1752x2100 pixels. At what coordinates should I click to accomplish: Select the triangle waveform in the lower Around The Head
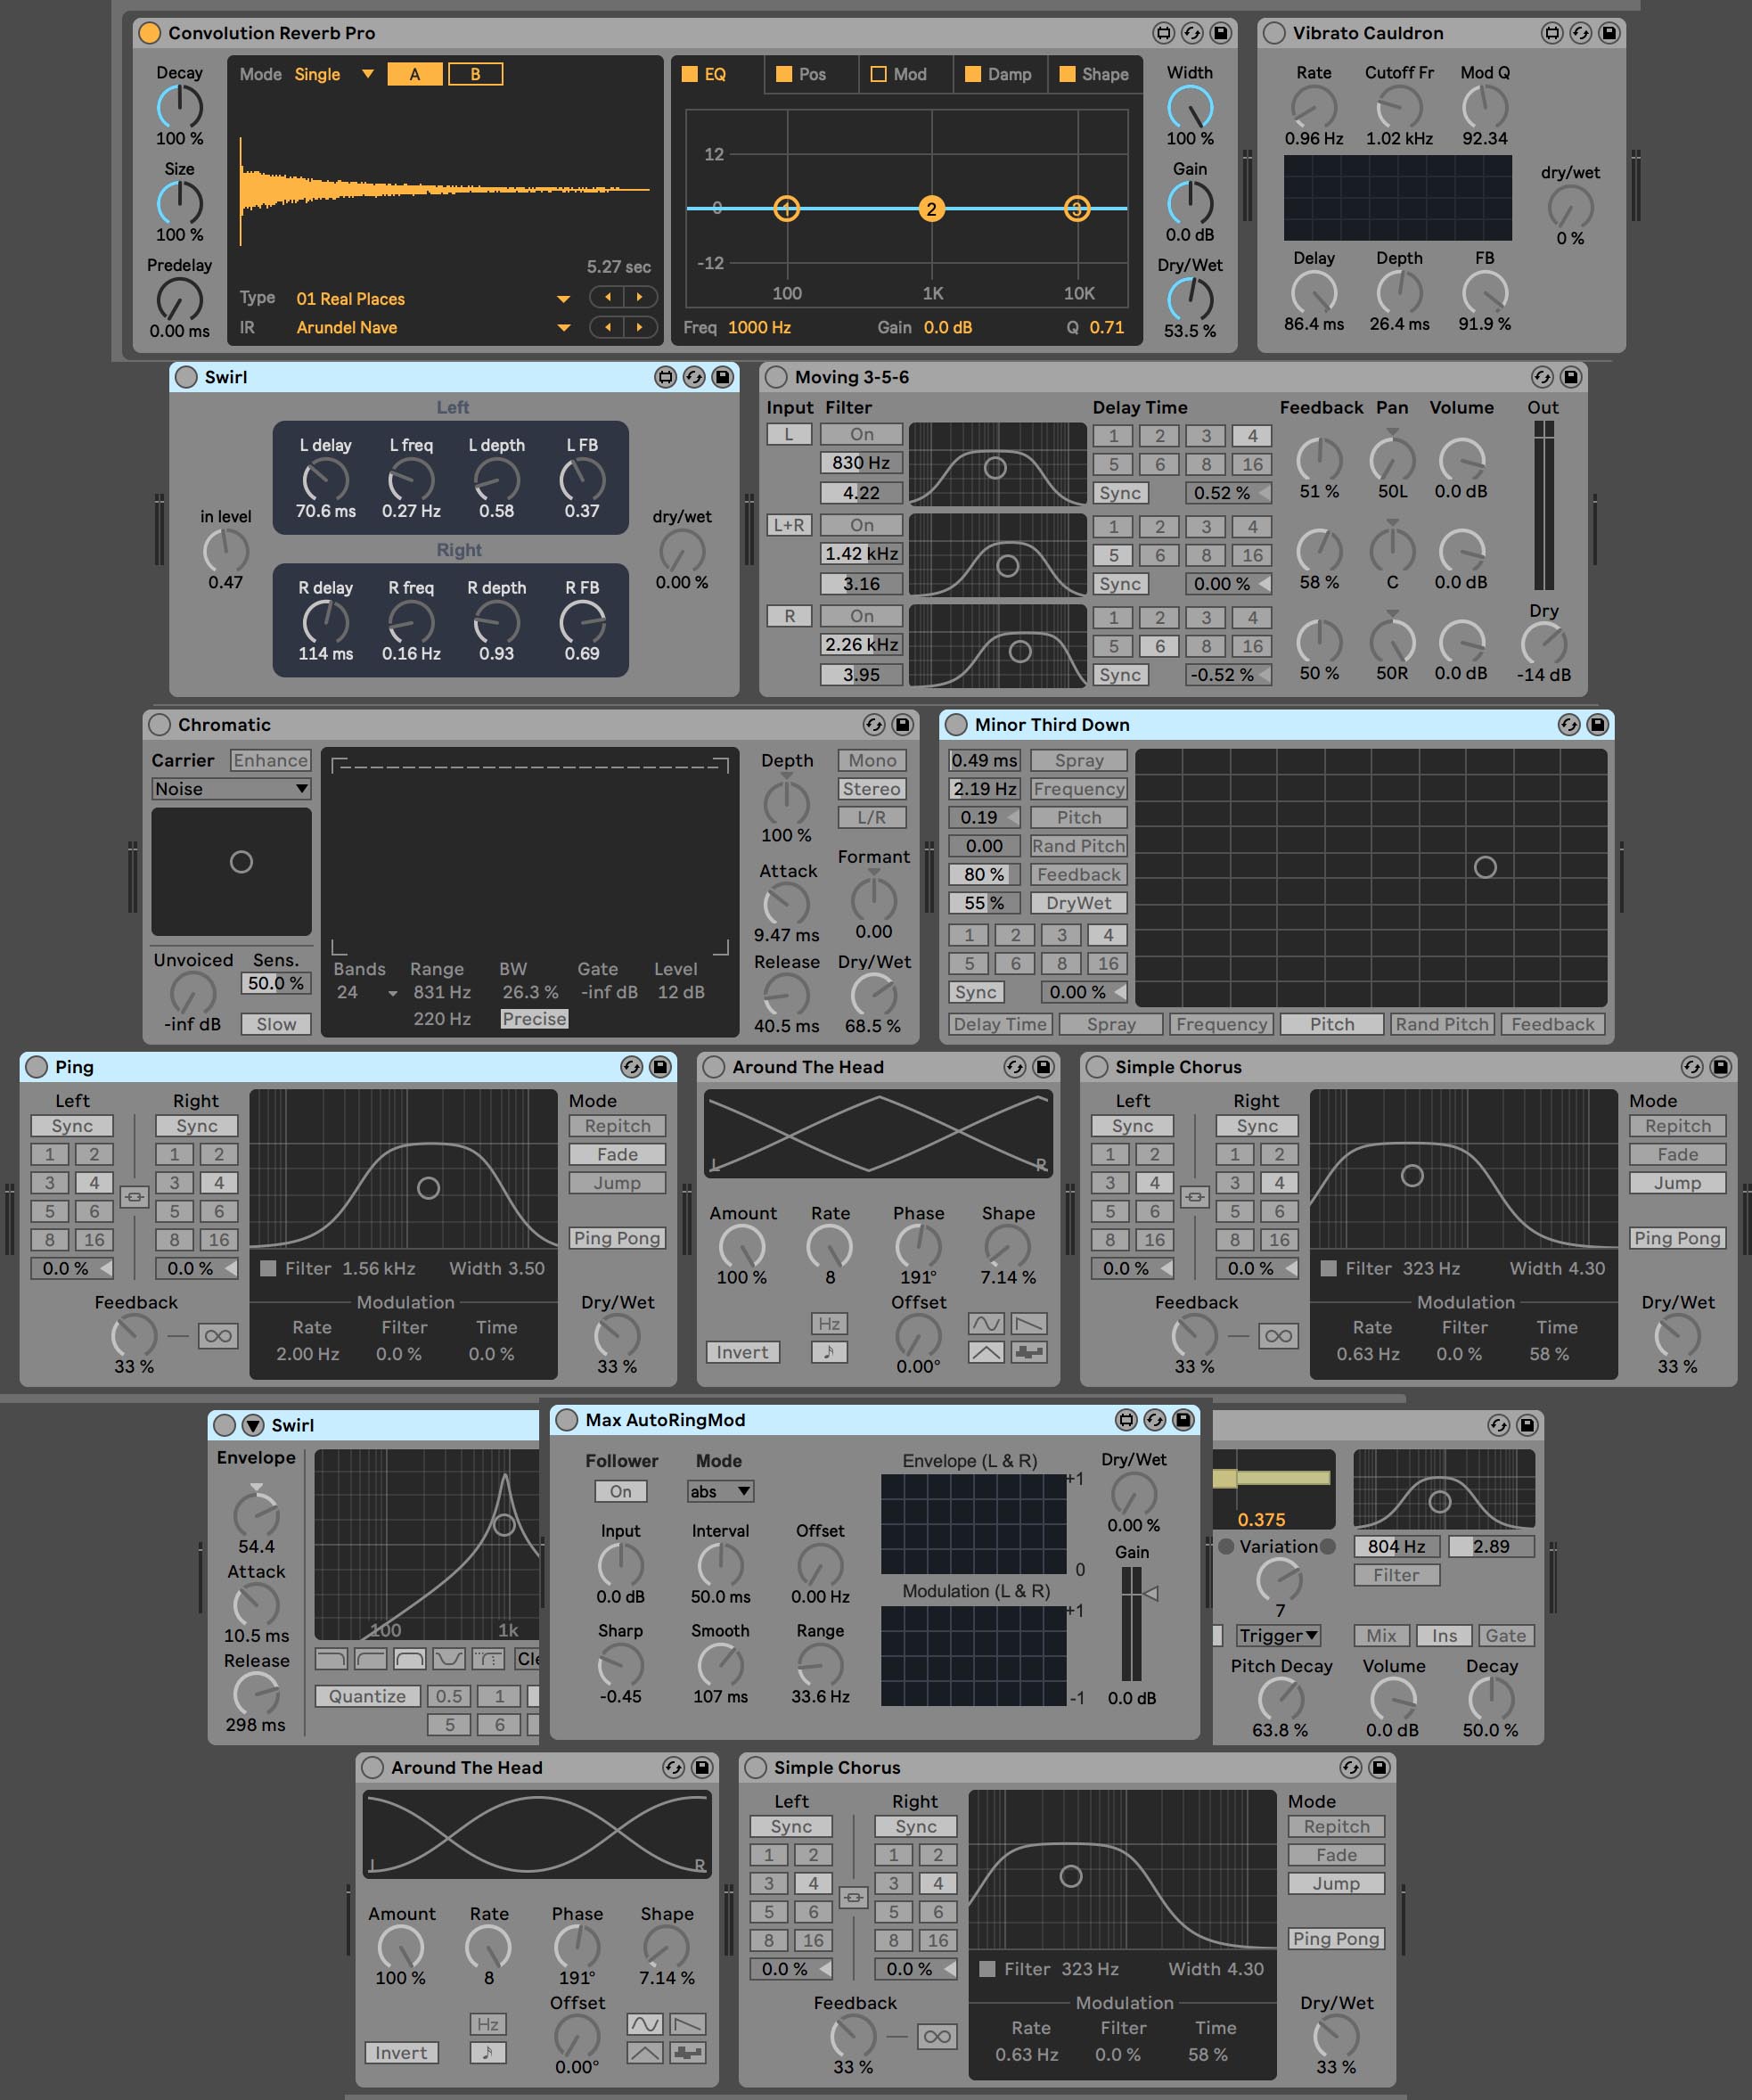click(x=645, y=2053)
